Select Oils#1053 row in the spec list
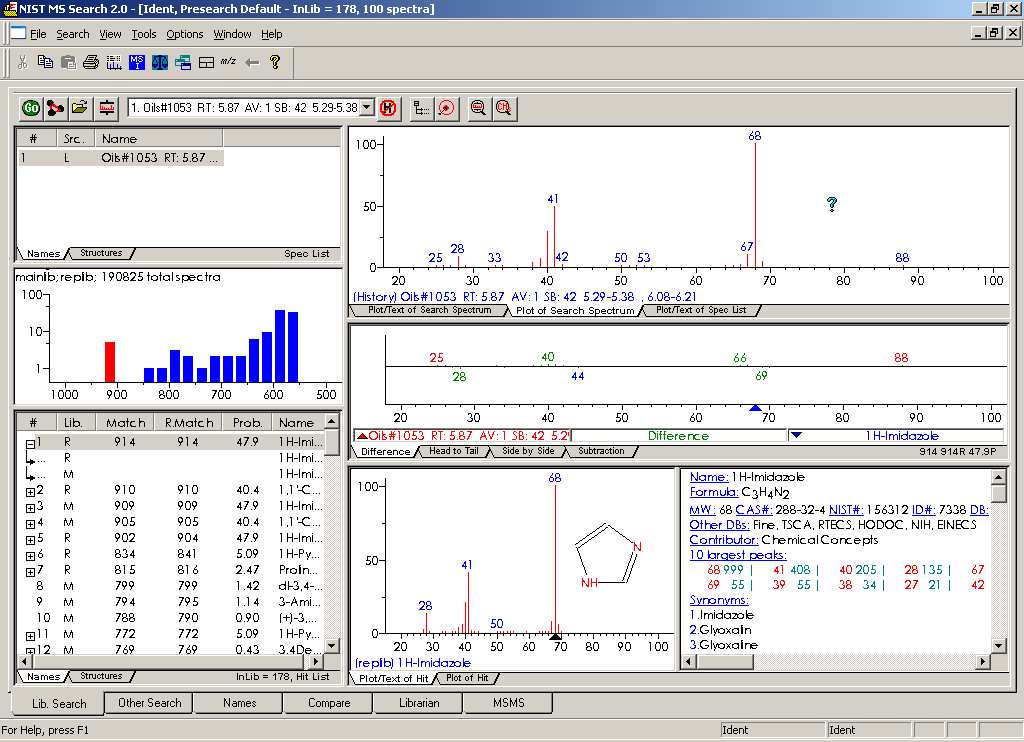 [x=121, y=157]
